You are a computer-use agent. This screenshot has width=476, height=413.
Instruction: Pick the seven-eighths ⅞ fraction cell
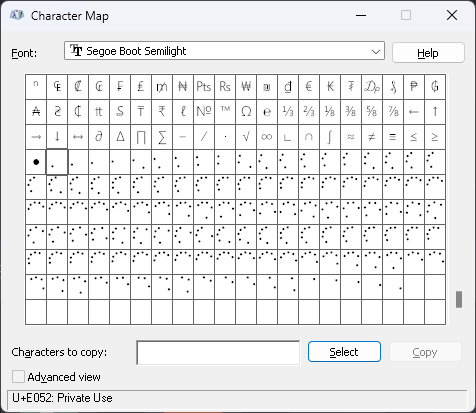click(x=393, y=112)
